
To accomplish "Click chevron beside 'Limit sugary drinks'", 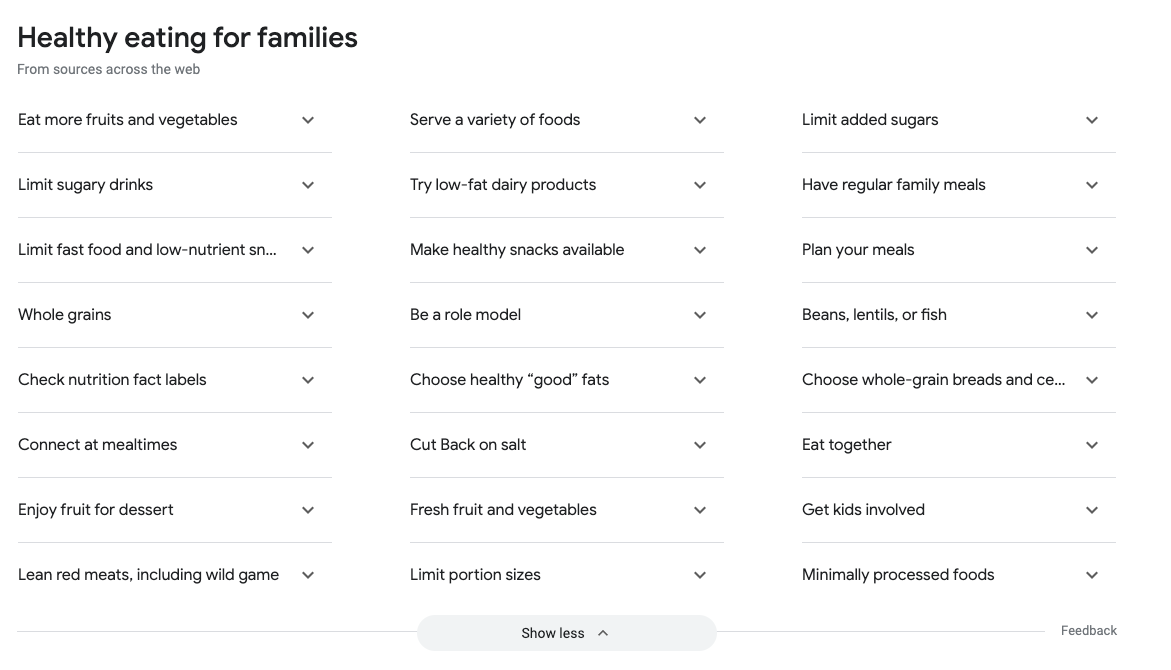I will 308,185.
